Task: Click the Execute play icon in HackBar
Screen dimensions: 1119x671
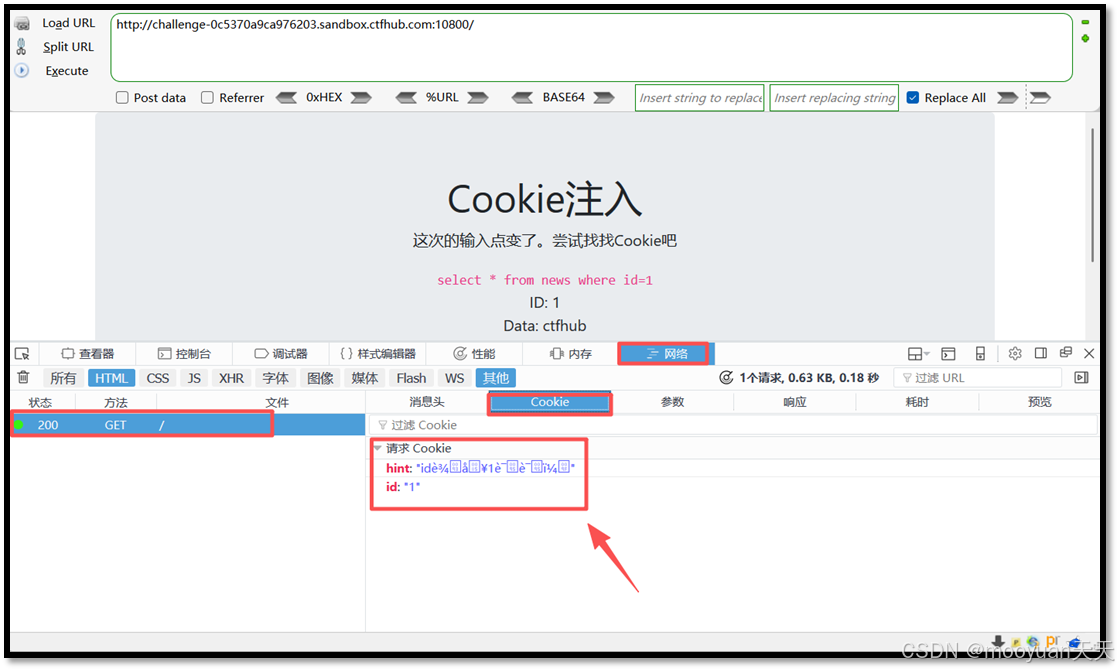Action: (21, 70)
